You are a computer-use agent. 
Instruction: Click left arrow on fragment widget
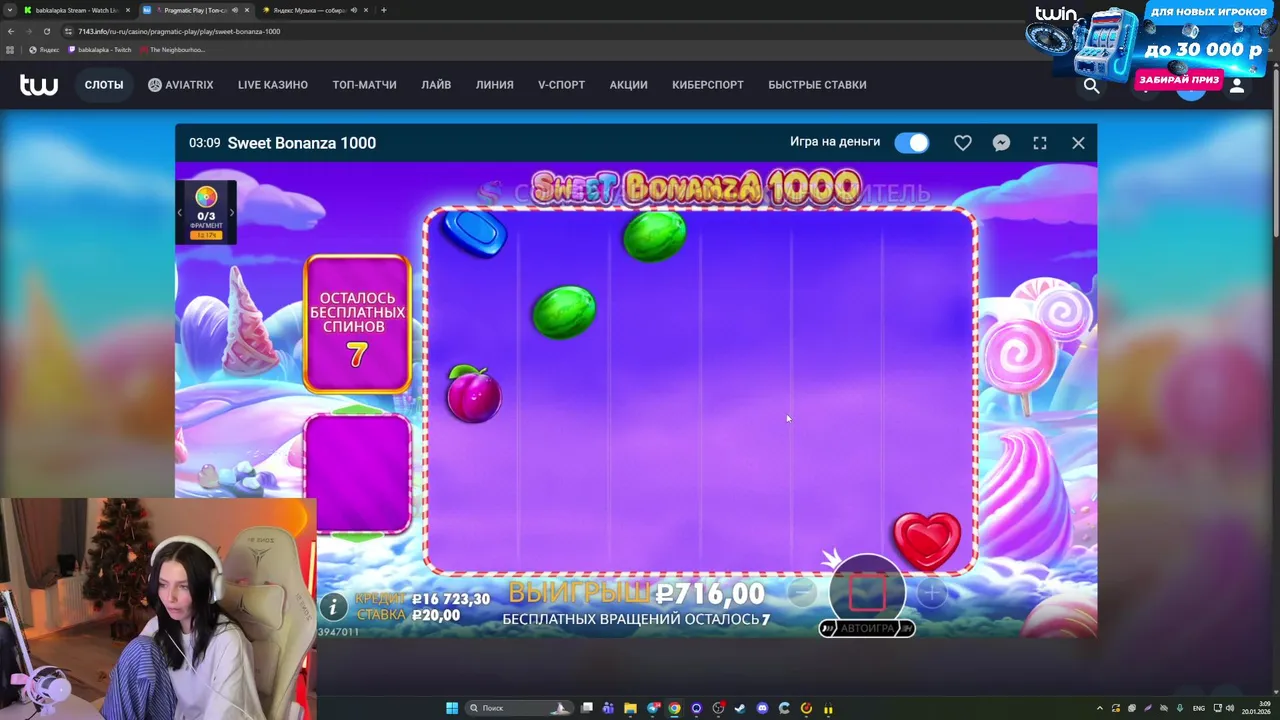[x=180, y=212]
